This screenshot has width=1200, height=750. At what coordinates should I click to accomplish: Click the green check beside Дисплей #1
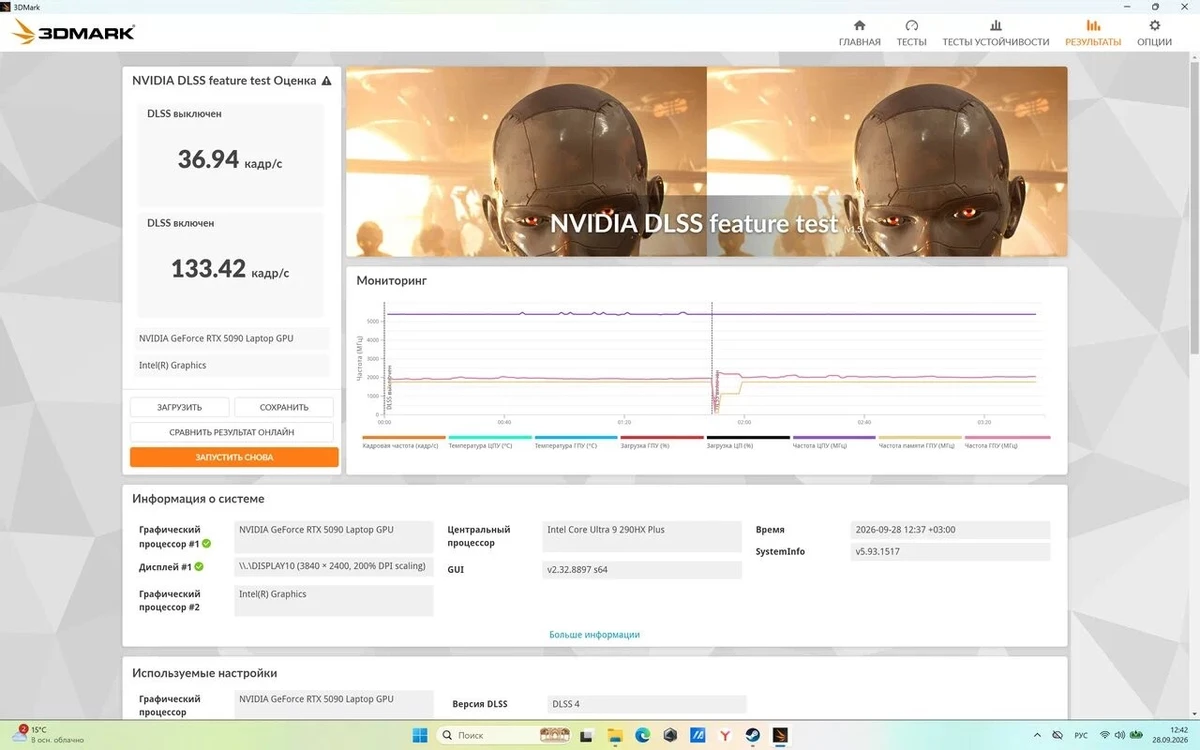coord(199,567)
